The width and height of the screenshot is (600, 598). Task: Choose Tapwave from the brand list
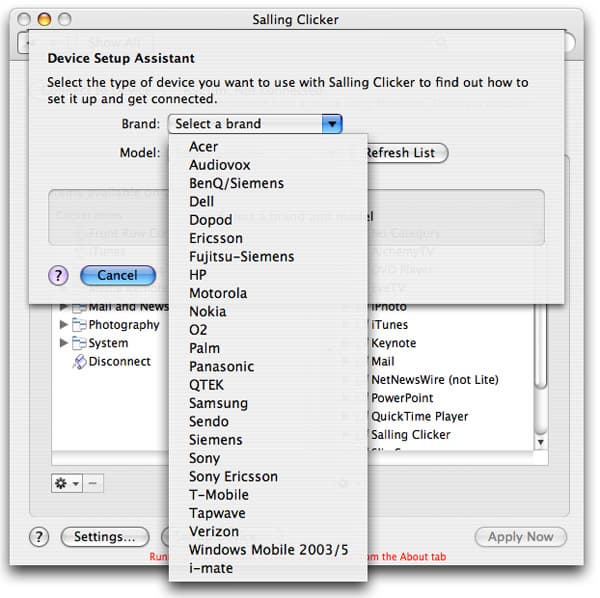268,513
